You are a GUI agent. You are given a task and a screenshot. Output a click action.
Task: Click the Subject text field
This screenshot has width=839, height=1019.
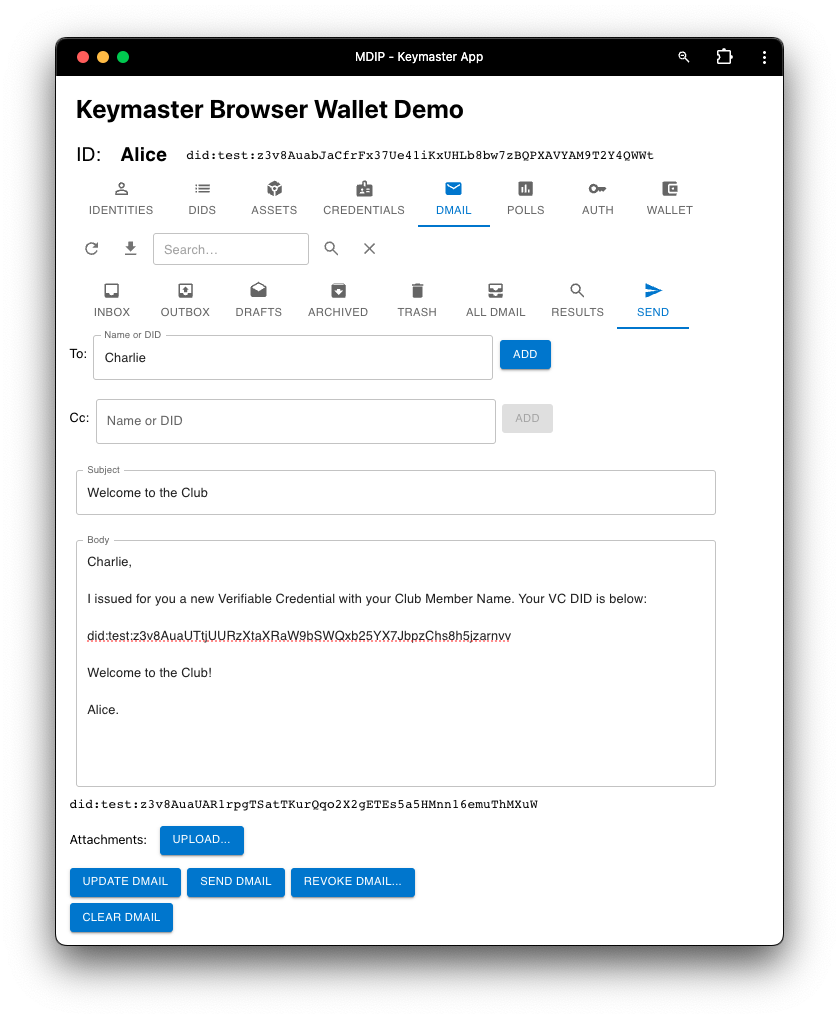pyautogui.click(x=395, y=493)
